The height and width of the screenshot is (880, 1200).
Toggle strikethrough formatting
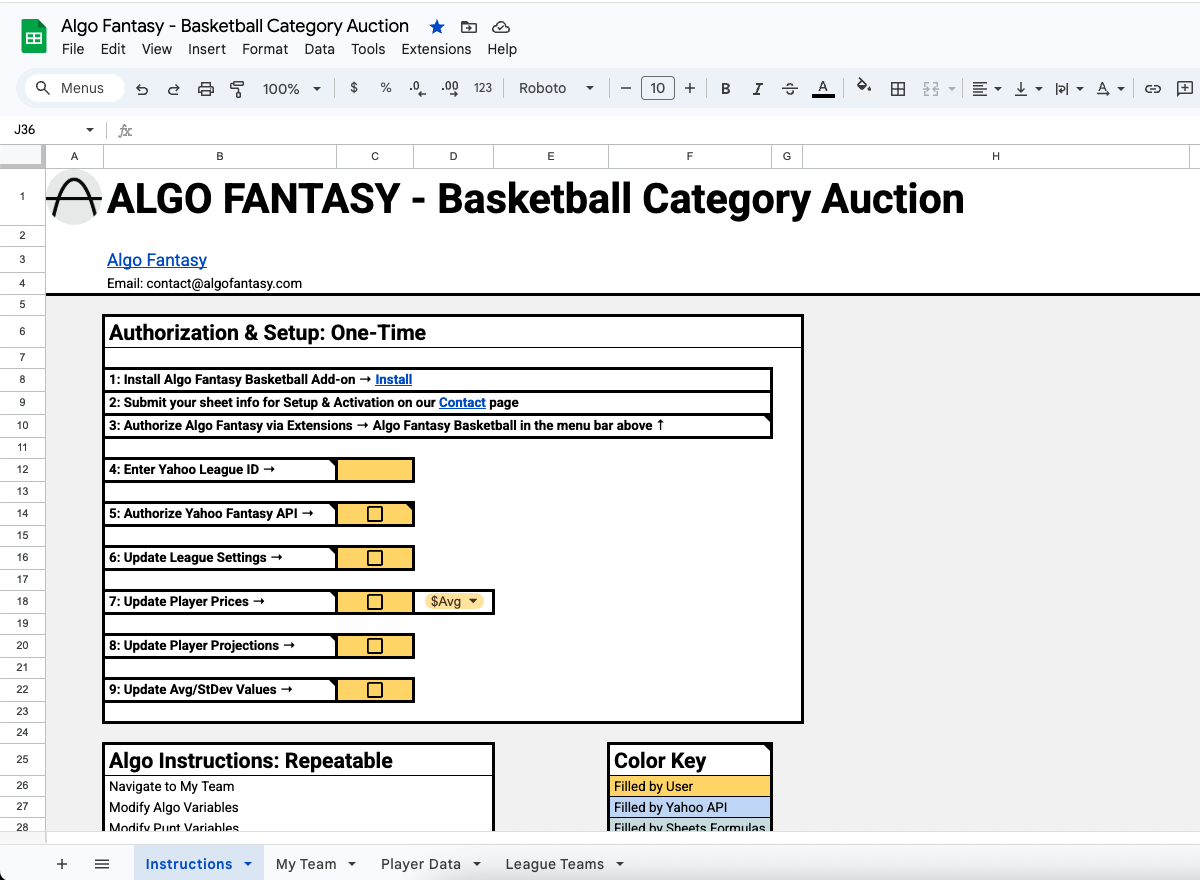790,89
